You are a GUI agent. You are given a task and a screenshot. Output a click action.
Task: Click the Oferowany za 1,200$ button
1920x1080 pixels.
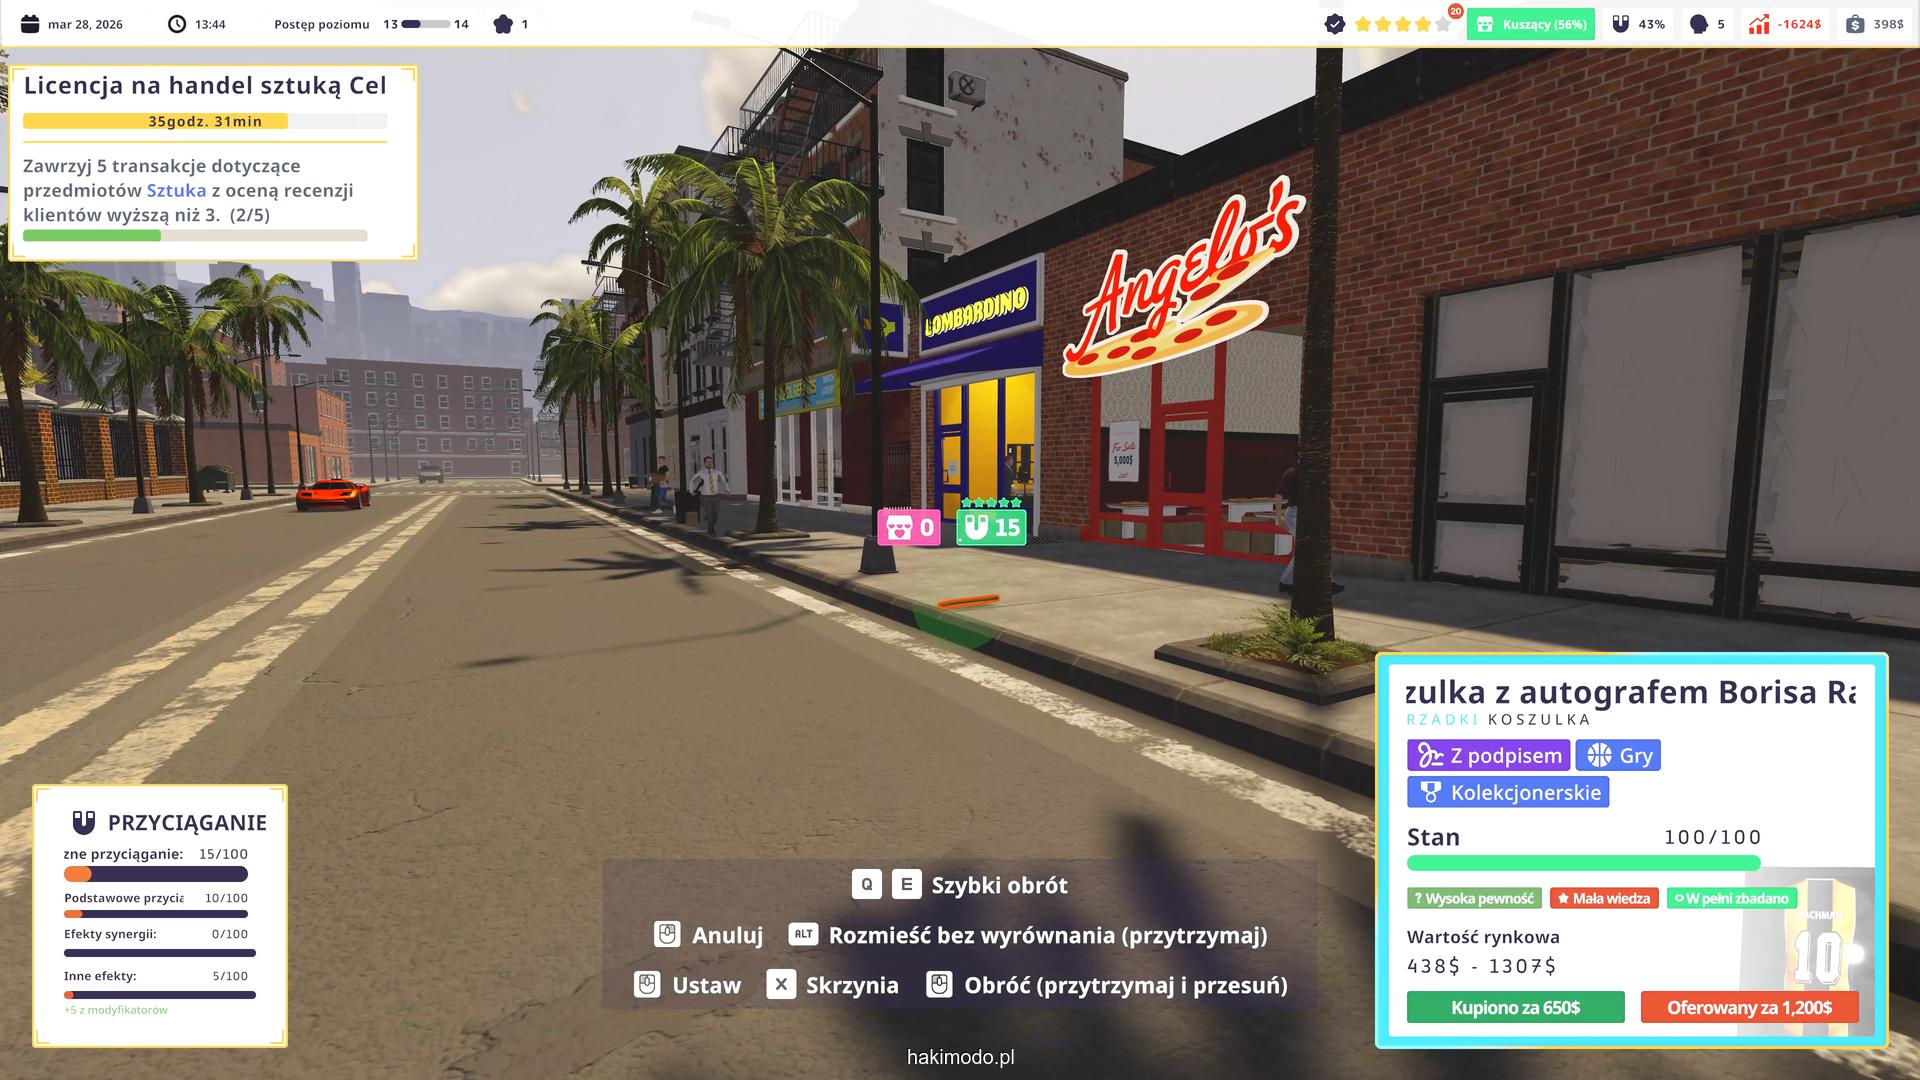click(1749, 1007)
